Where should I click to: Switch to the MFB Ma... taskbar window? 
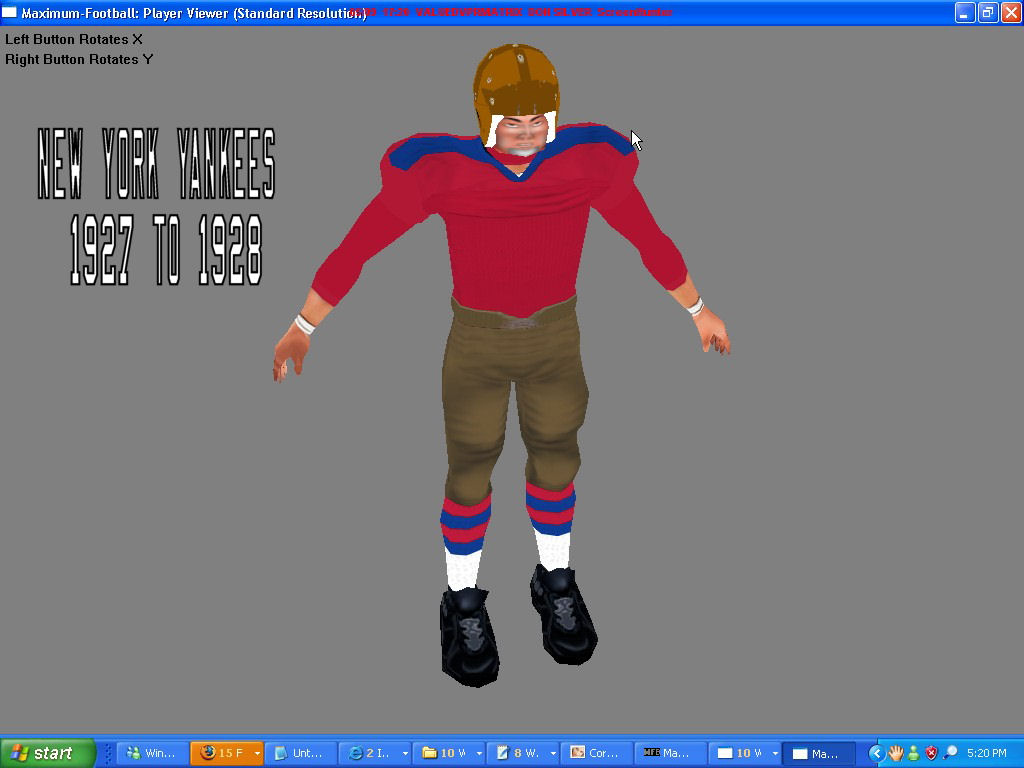coord(670,753)
